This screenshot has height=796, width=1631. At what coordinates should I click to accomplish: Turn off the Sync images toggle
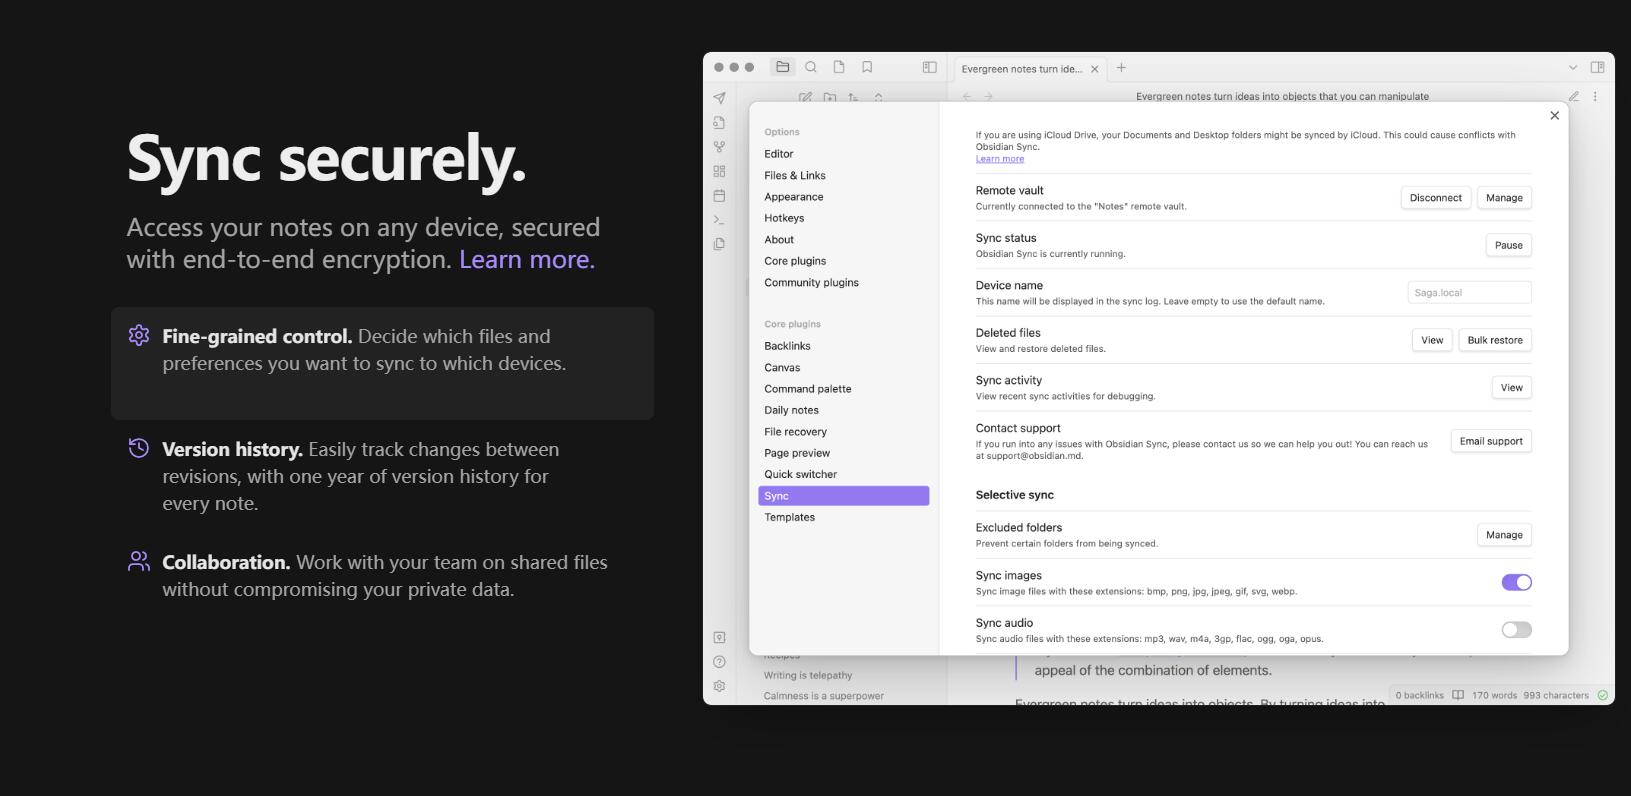pos(1516,582)
